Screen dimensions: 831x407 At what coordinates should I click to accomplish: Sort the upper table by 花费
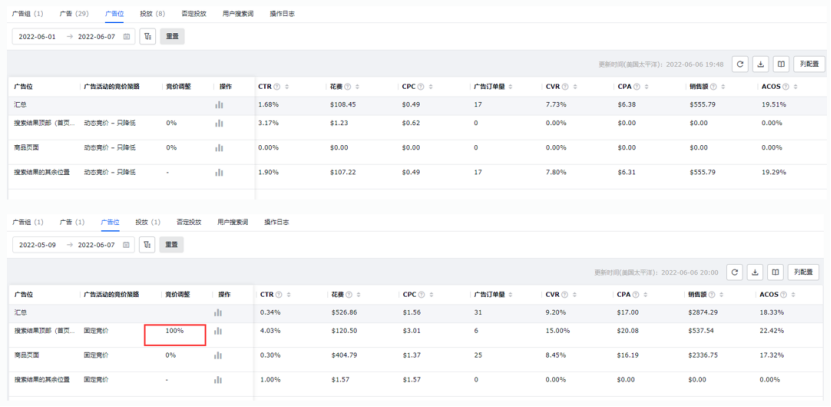coord(357,86)
